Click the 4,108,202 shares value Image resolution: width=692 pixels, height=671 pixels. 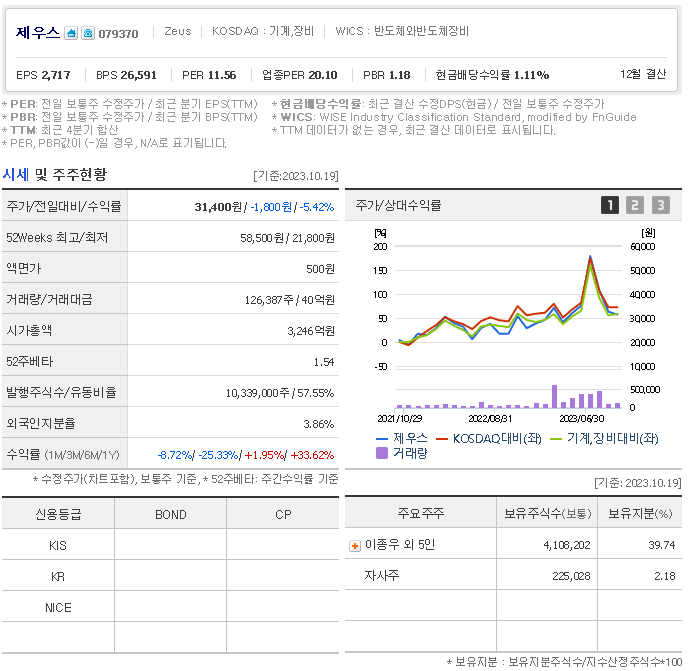pyautogui.click(x=567, y=546)
